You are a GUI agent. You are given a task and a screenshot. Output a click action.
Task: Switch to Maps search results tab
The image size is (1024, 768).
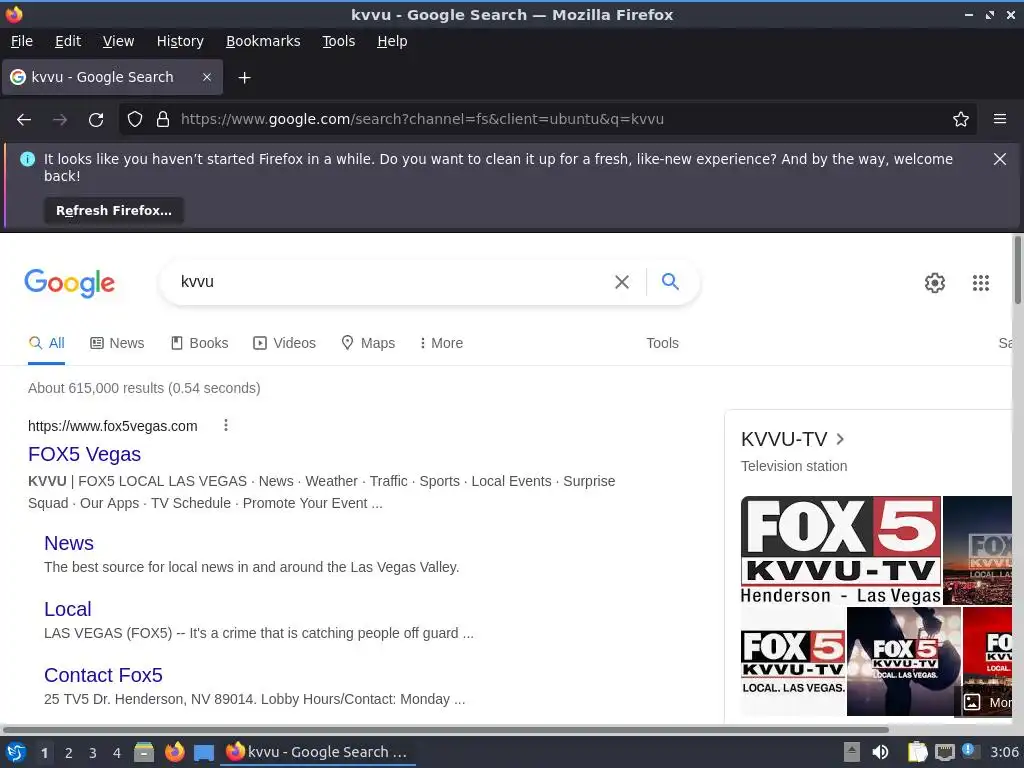(368, 343)
